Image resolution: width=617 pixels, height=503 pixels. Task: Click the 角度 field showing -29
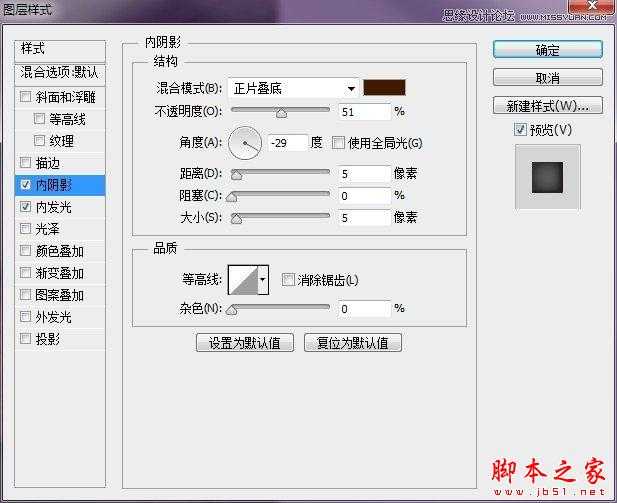click(287, 143)
